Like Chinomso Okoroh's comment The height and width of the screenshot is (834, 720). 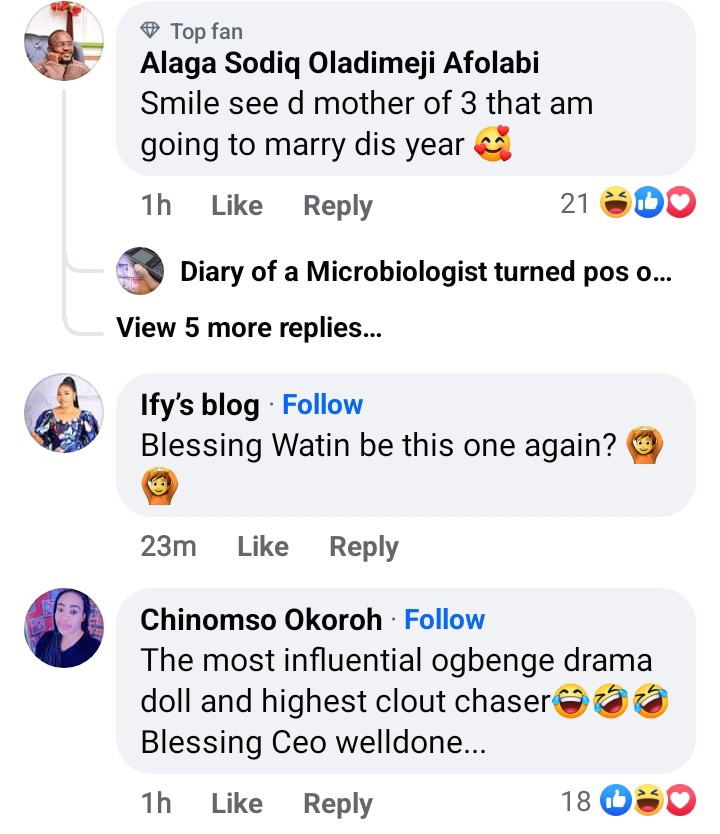tap(237, 803)
